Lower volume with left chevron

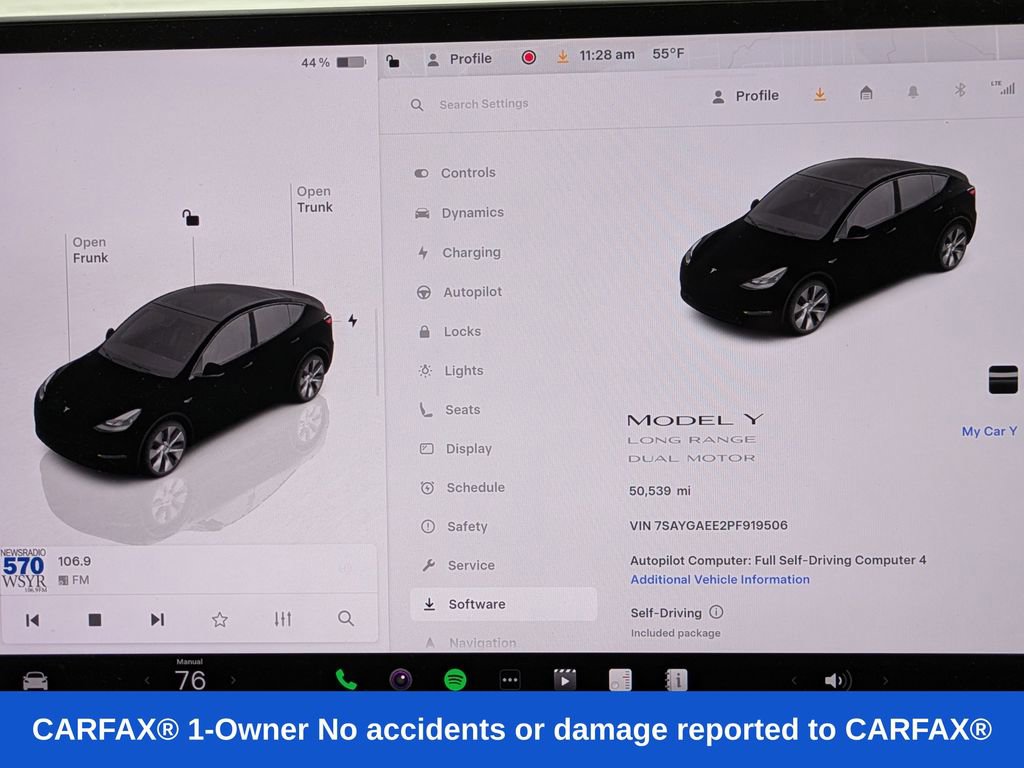[x=794, y=680]
